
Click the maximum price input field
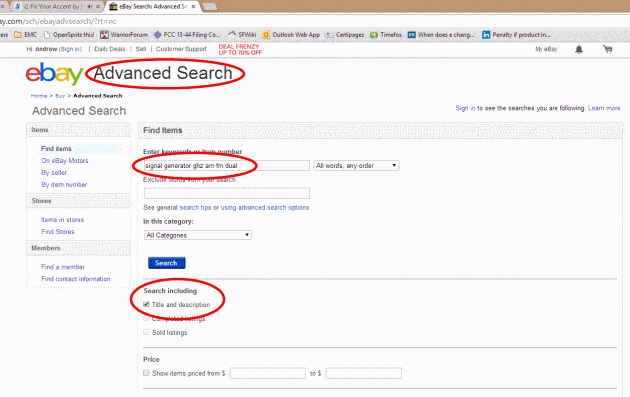point(363,373)
